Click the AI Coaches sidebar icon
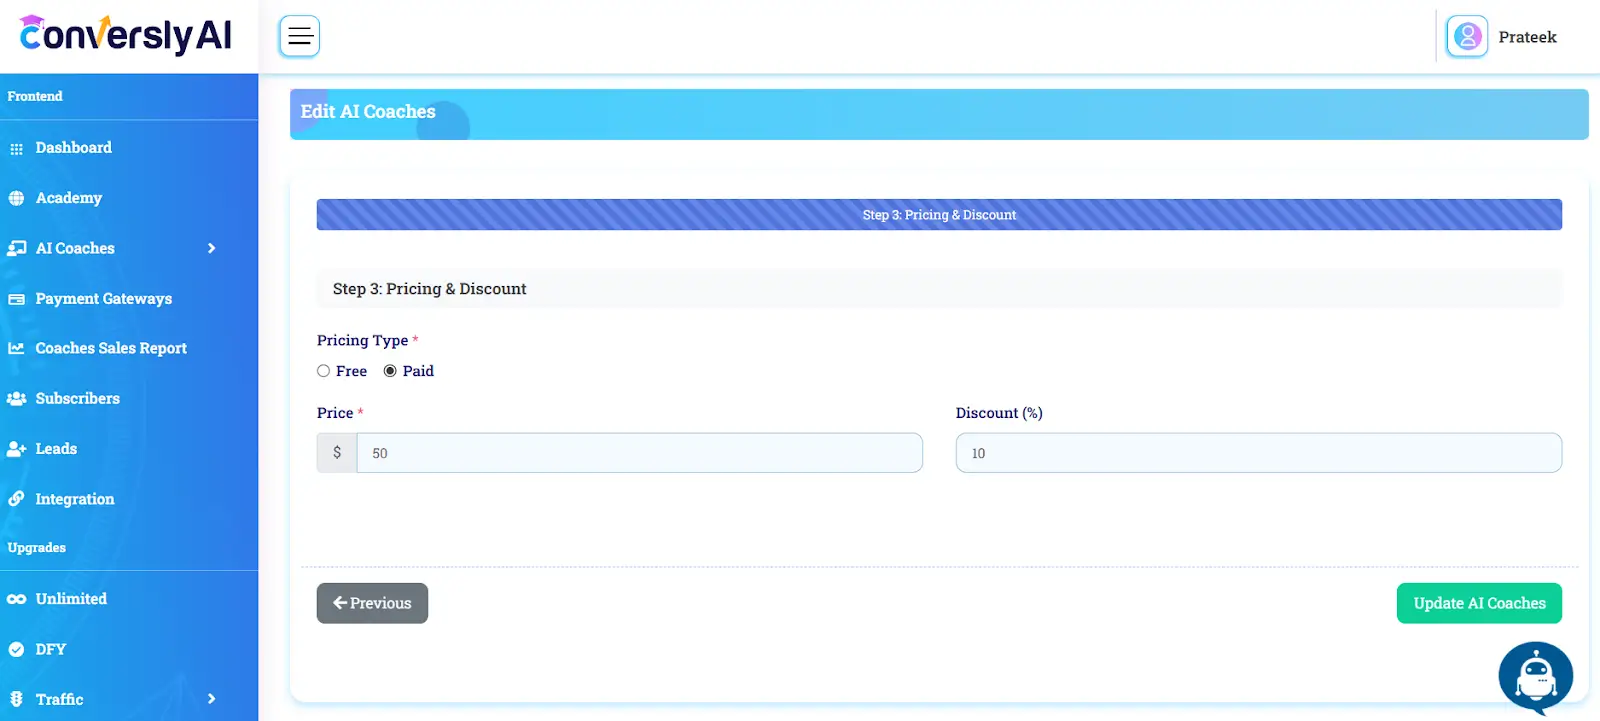 16,248
